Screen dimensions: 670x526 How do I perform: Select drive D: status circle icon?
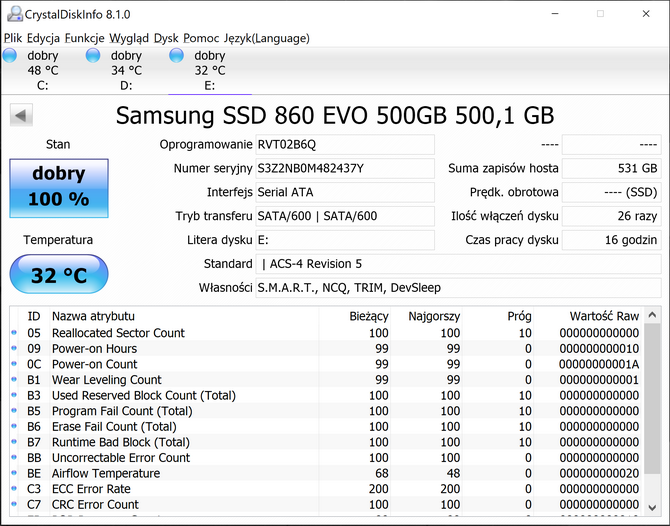[93, 56]
